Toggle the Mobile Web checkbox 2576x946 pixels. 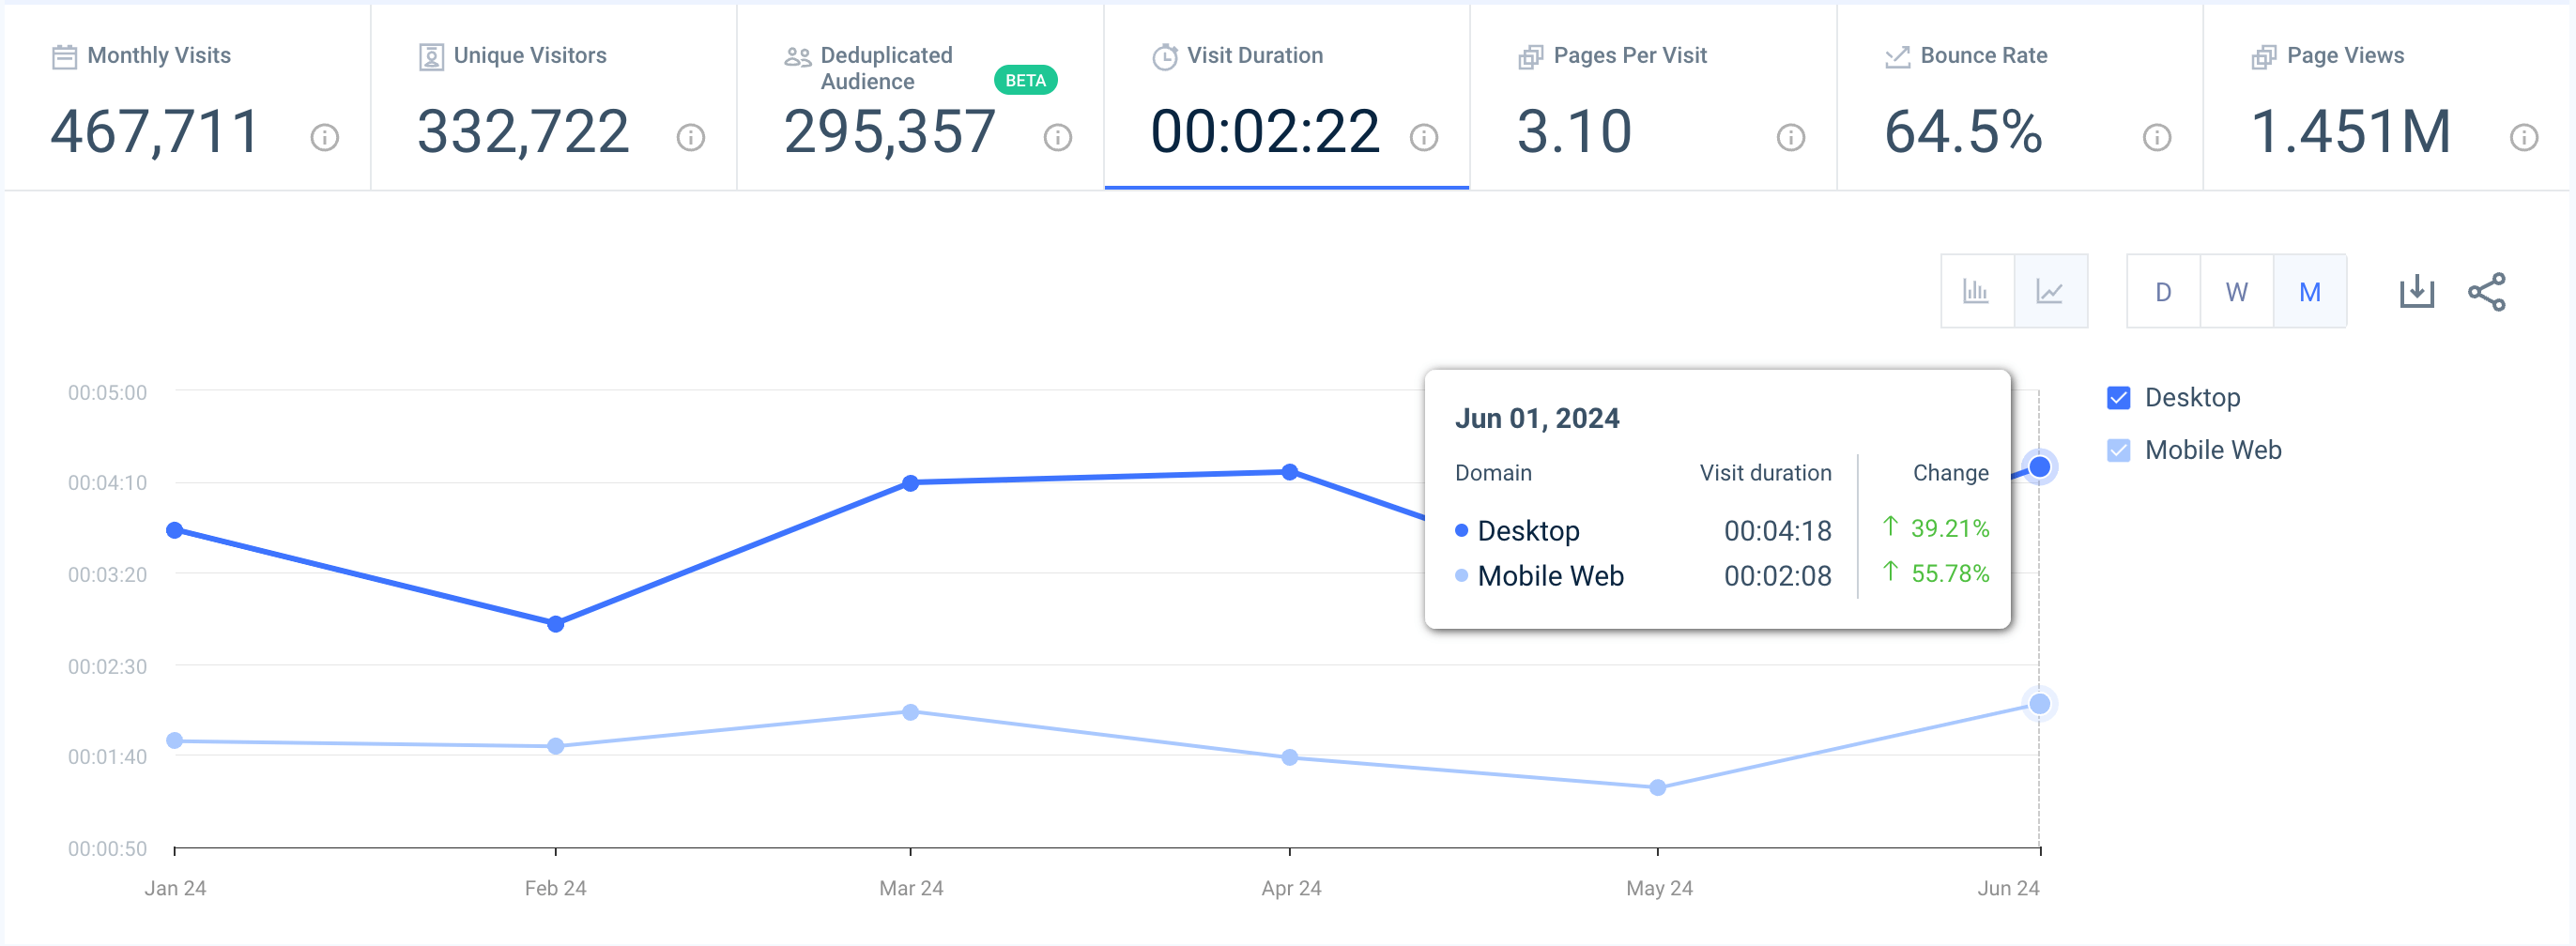2118,450
